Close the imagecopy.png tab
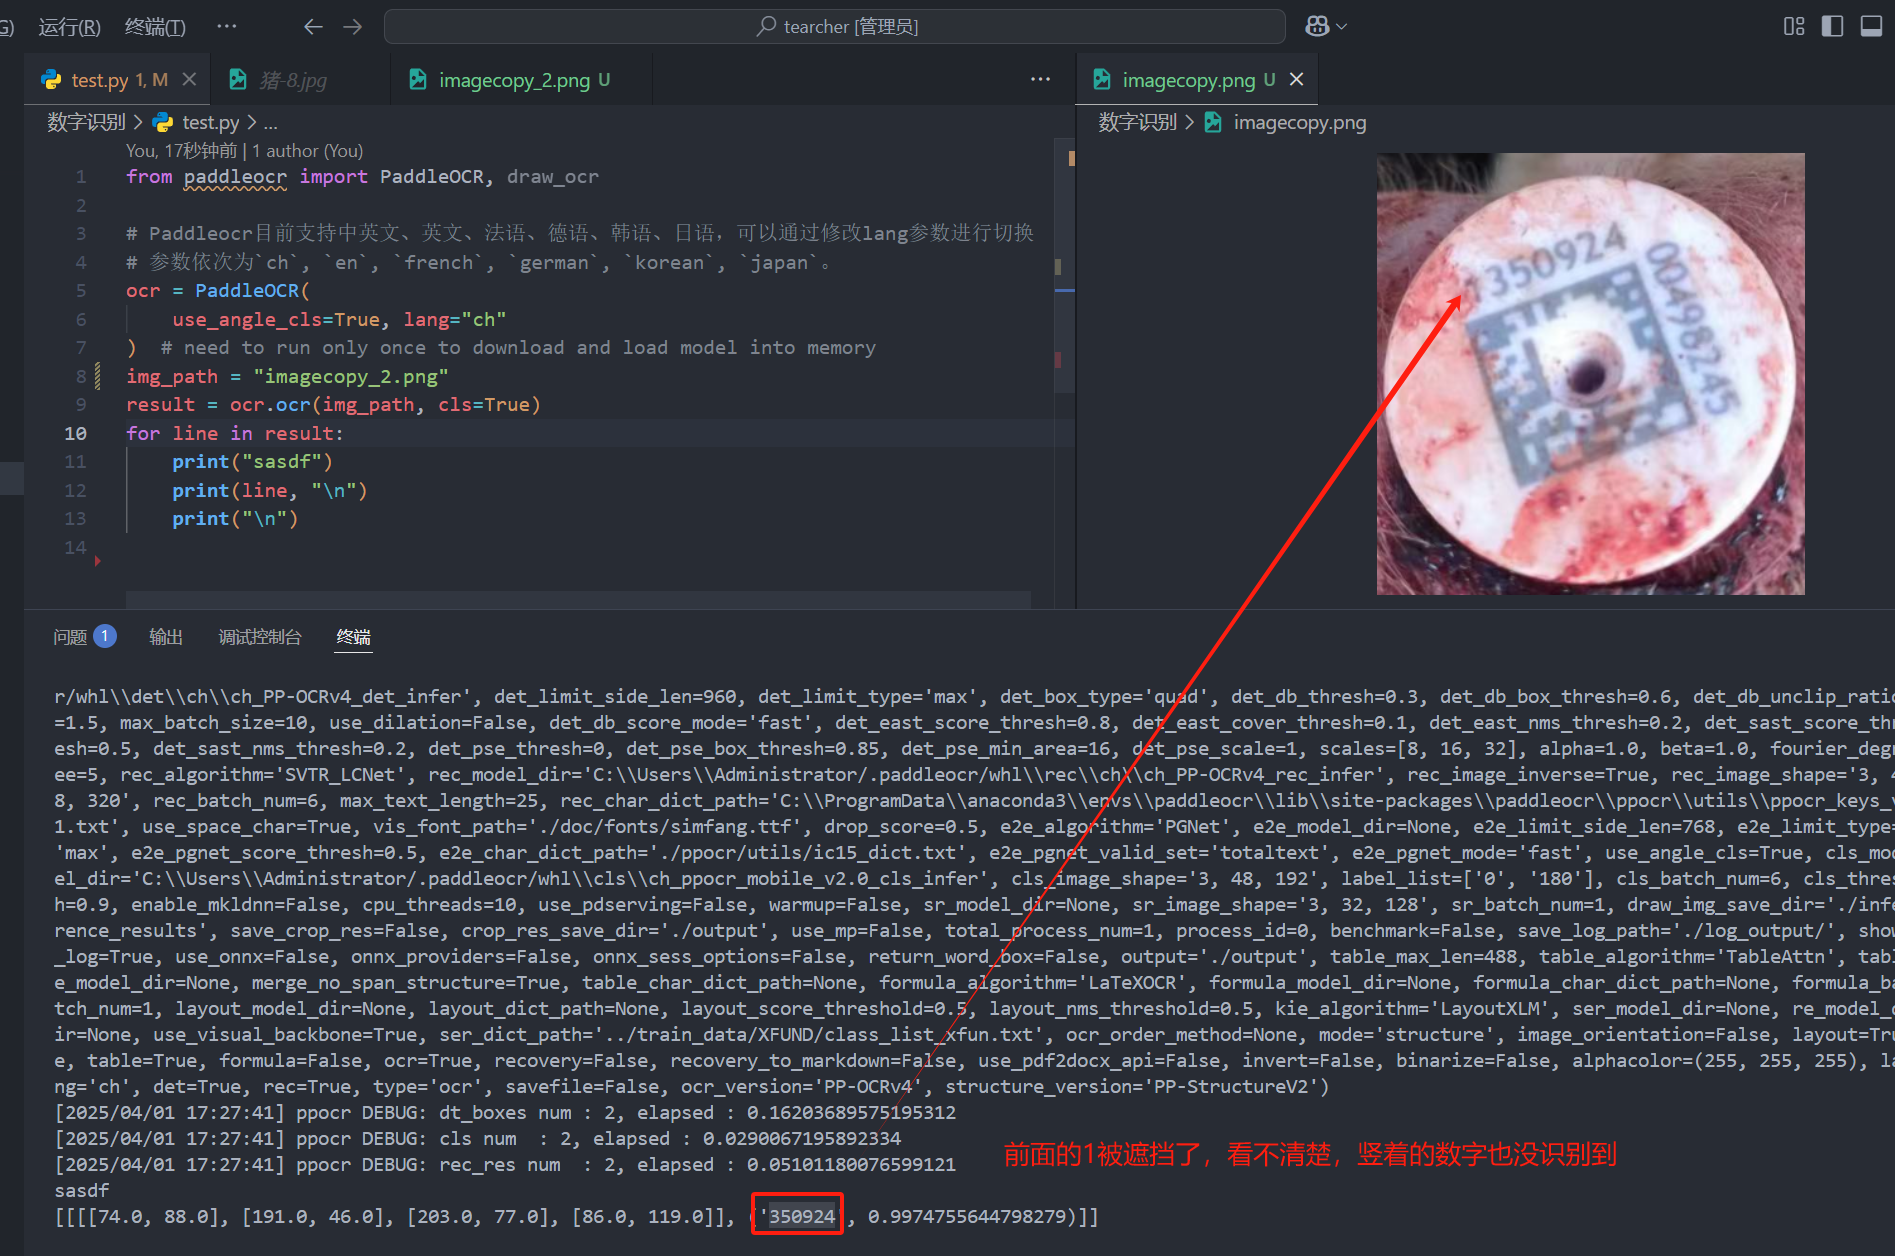The image size is (1895, 1256). pos(1297,79)
